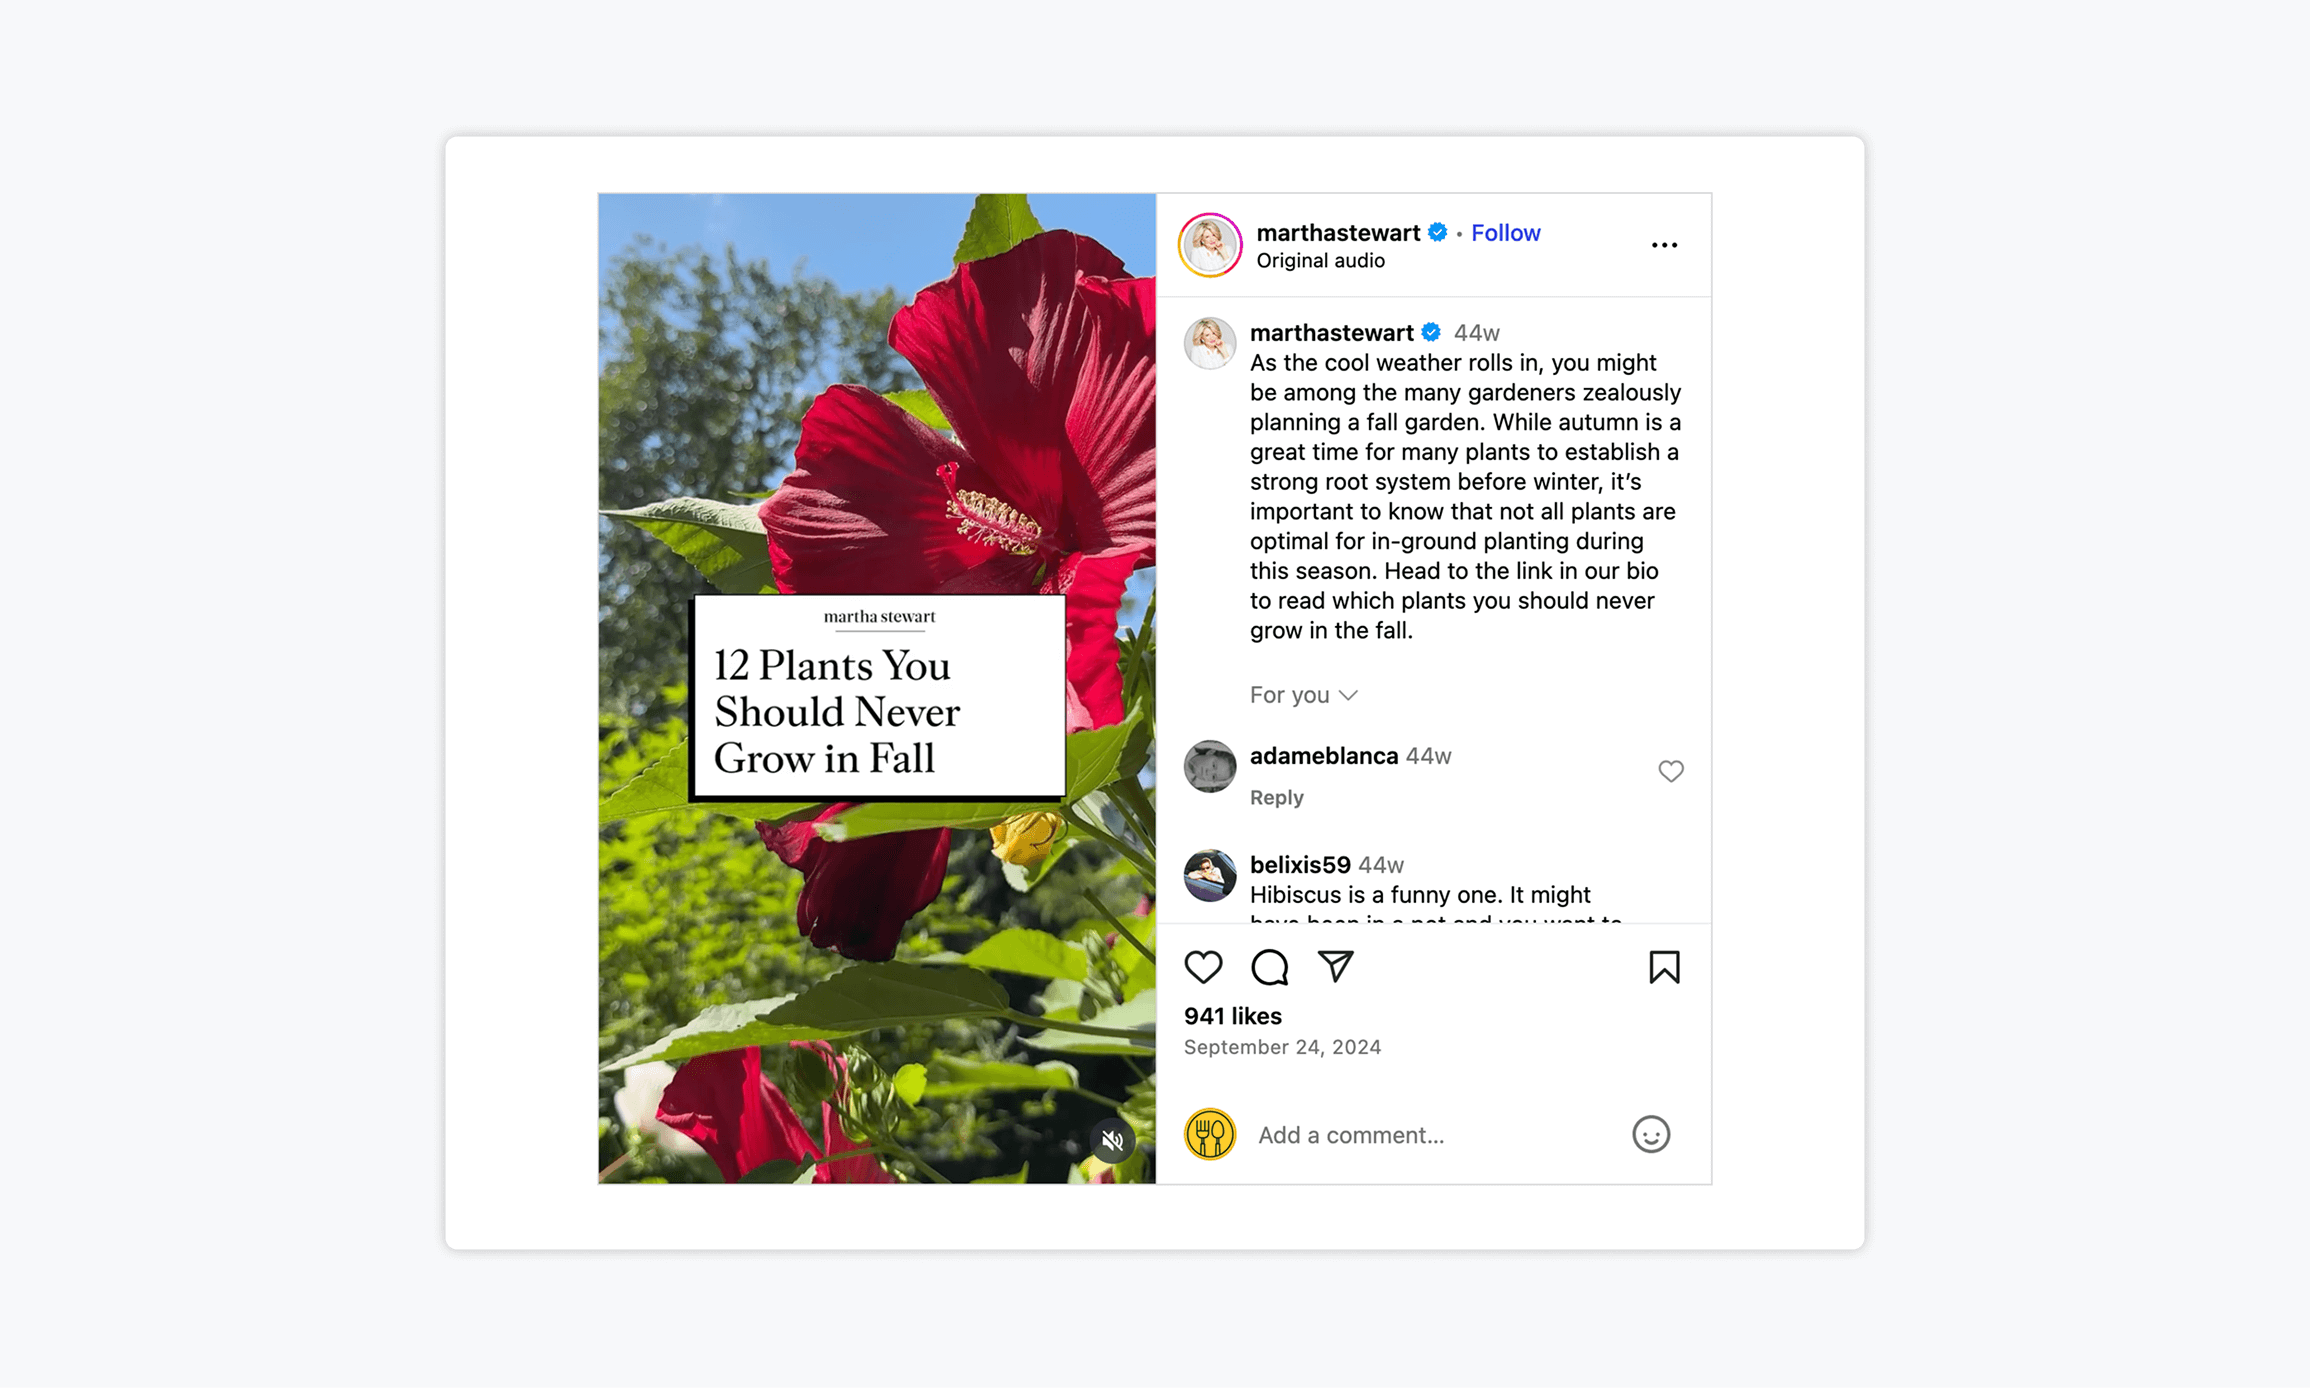Reply to adameblanca's comment
The image size is (2310, 1388).
[x=1276, y=797]
